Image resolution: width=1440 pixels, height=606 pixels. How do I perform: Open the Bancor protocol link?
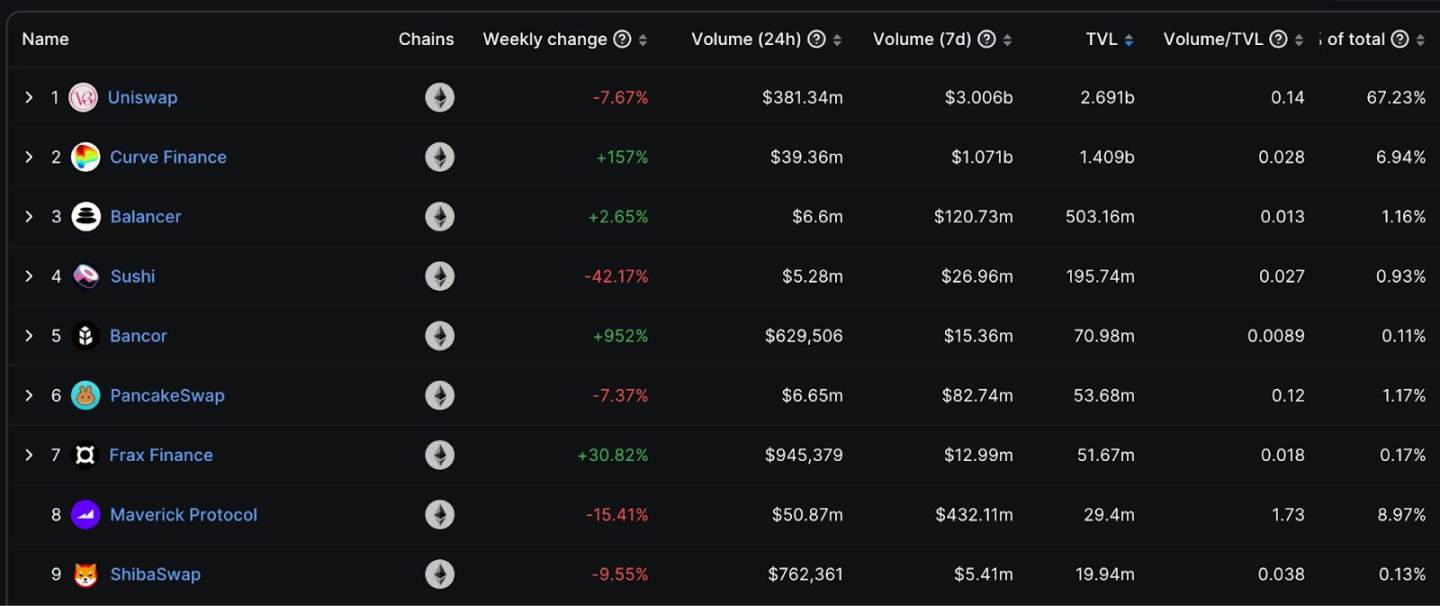point(138,336)
